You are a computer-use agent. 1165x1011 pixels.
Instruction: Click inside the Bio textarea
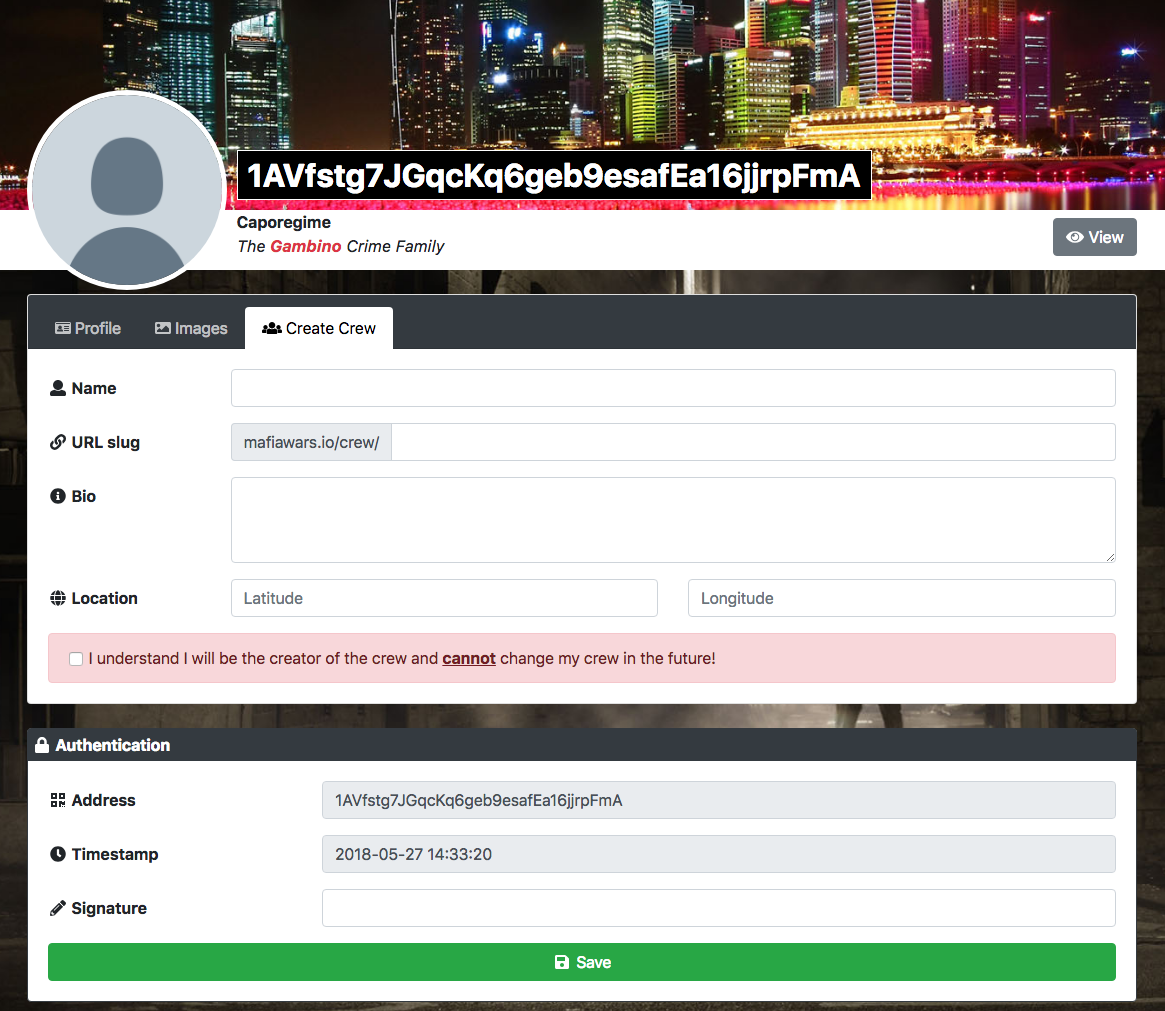coord(673,520)
